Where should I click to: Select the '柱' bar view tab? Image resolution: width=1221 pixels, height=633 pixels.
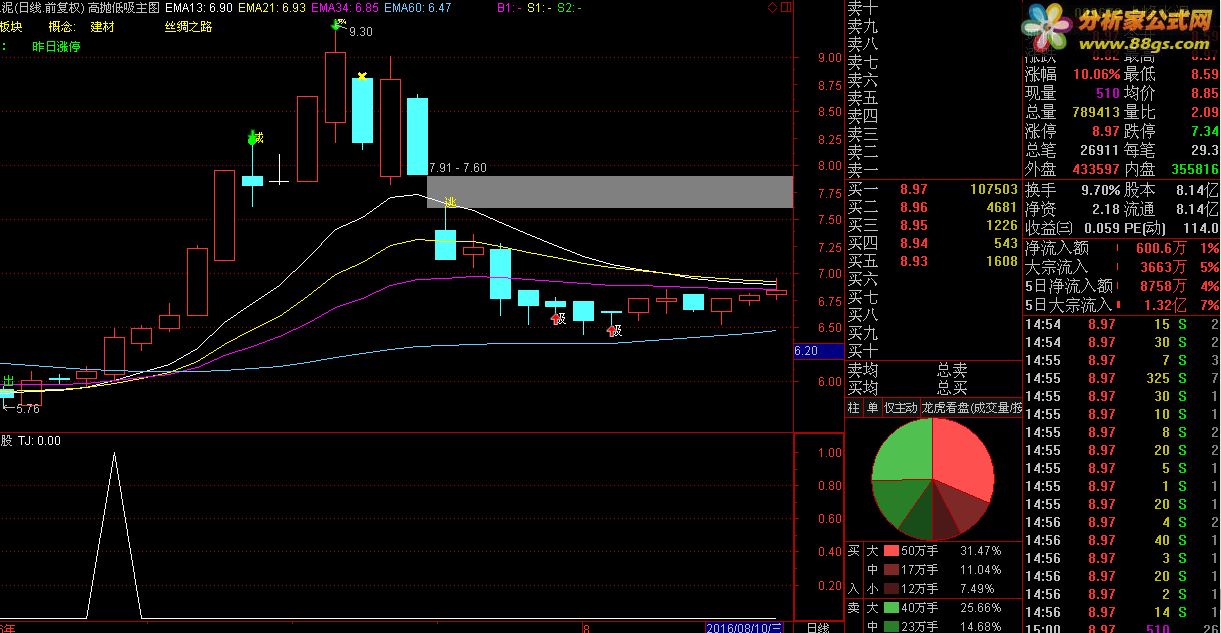click(853, 408)
